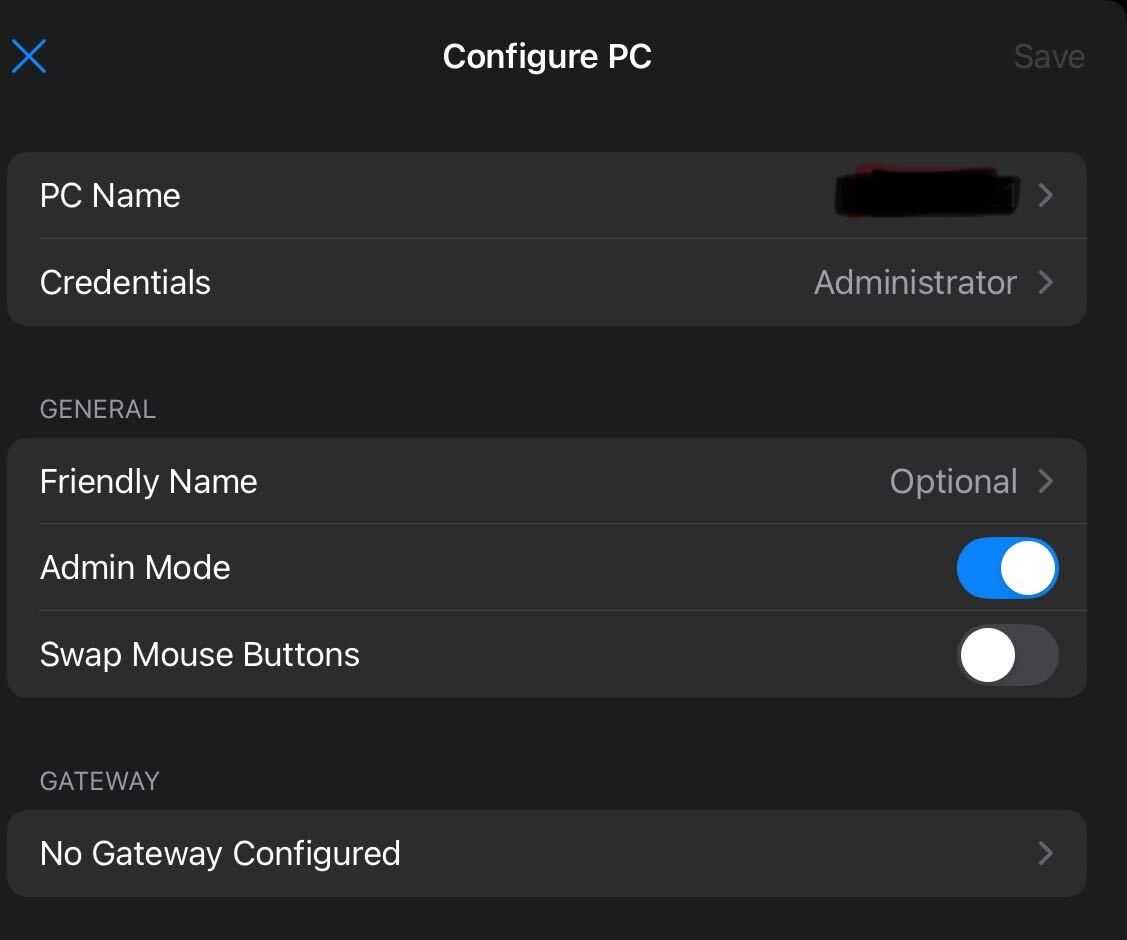Close the Configure PC dialog with the X
Screen dimensions: 1127x940
[x=29, y=56]
